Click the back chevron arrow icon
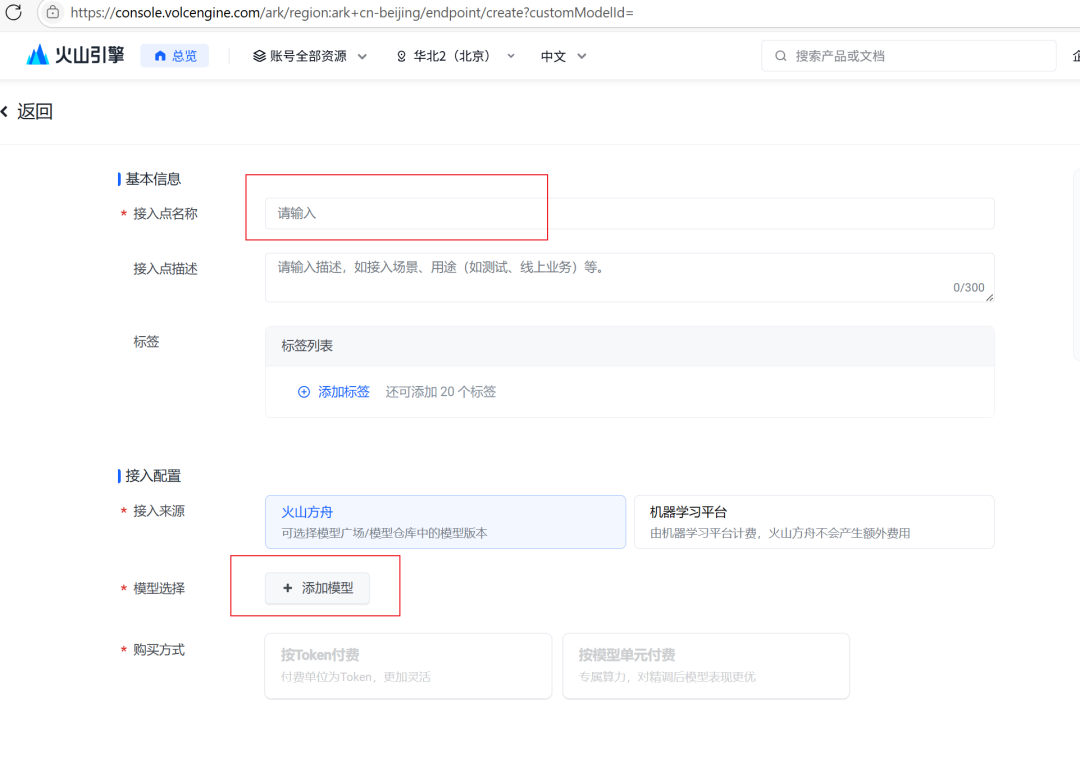This screenshot has height=781, width=1080. [x=5, y=112]
